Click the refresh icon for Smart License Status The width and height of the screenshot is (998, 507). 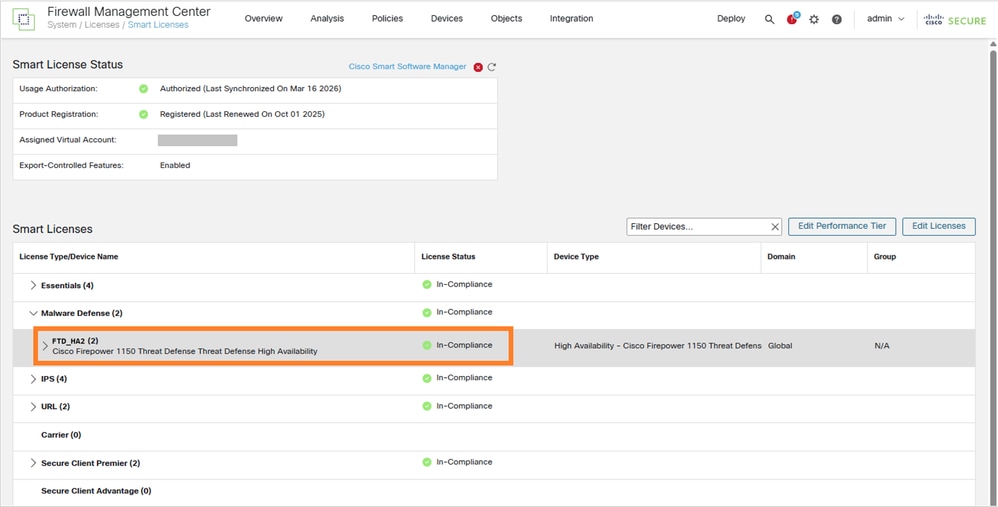[x=491, y=67]
